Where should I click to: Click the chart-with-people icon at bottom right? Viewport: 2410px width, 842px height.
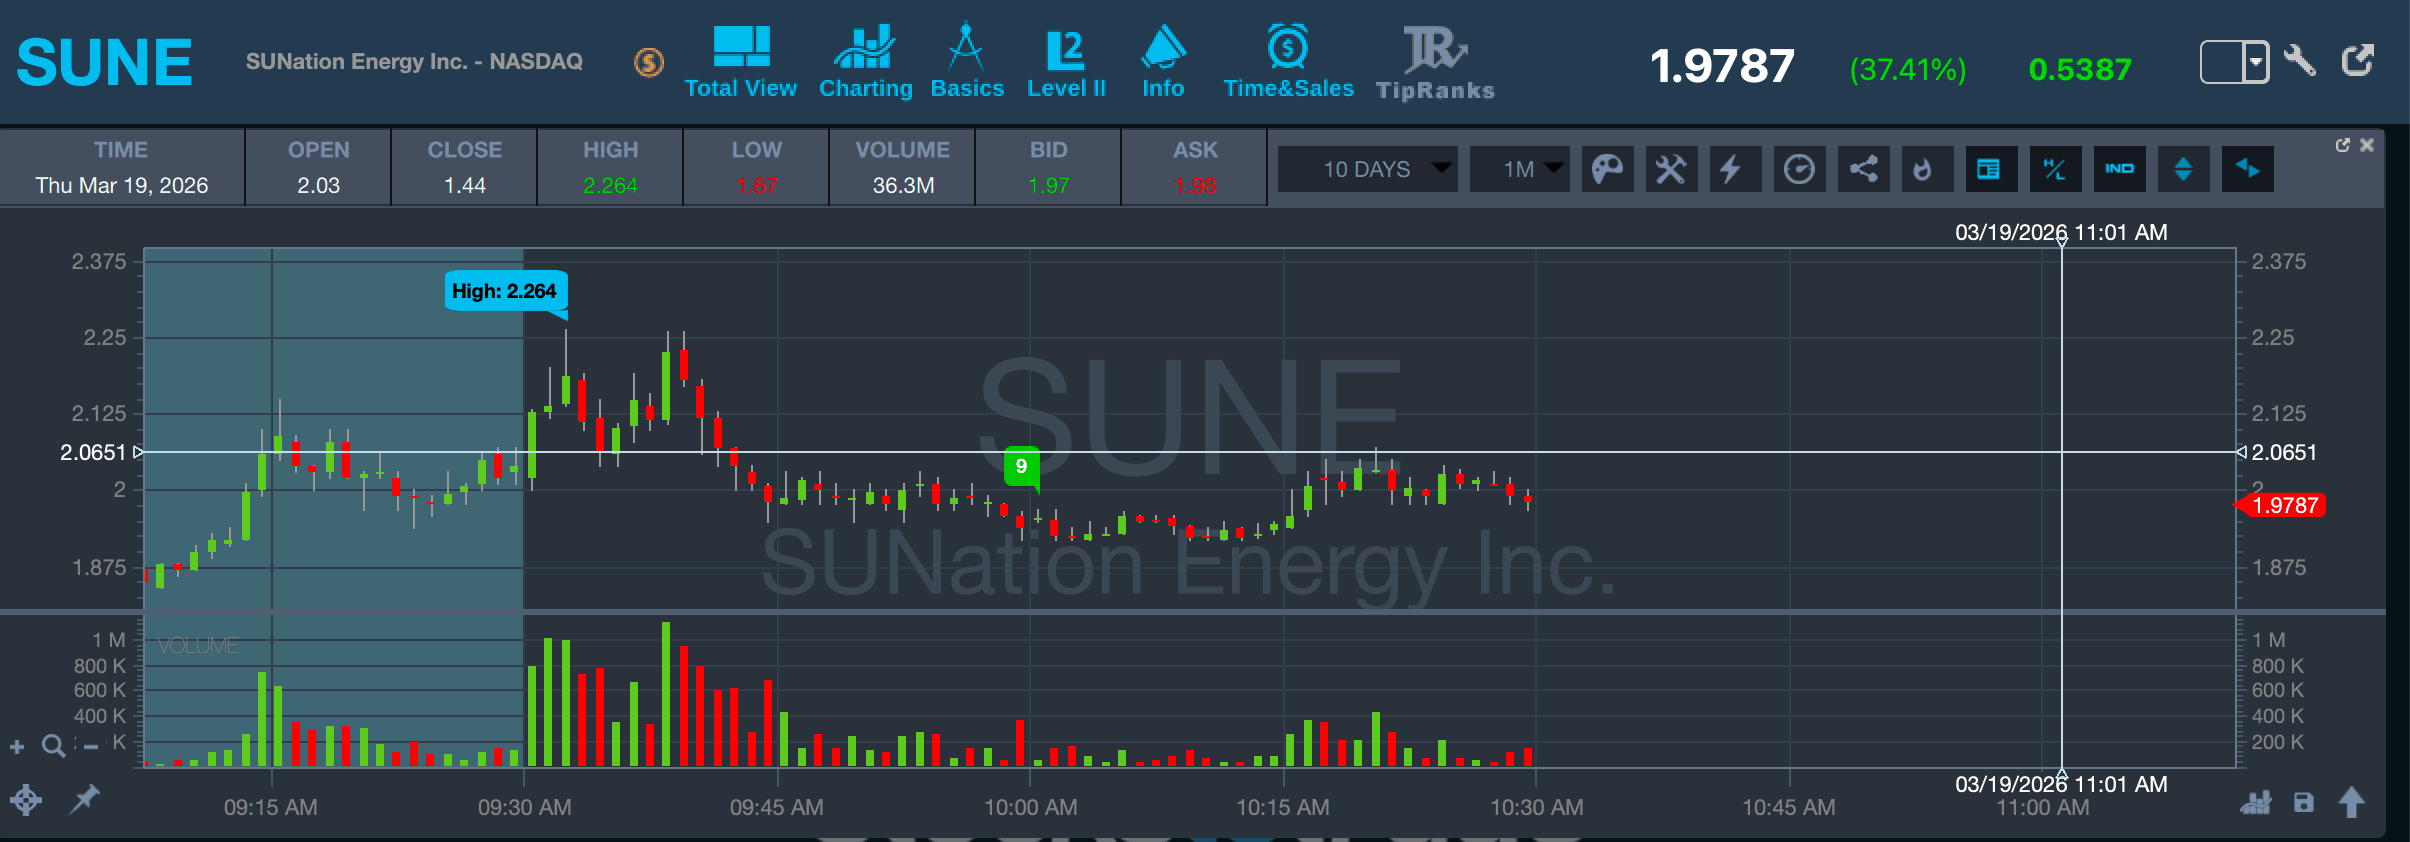point(2256,802)
